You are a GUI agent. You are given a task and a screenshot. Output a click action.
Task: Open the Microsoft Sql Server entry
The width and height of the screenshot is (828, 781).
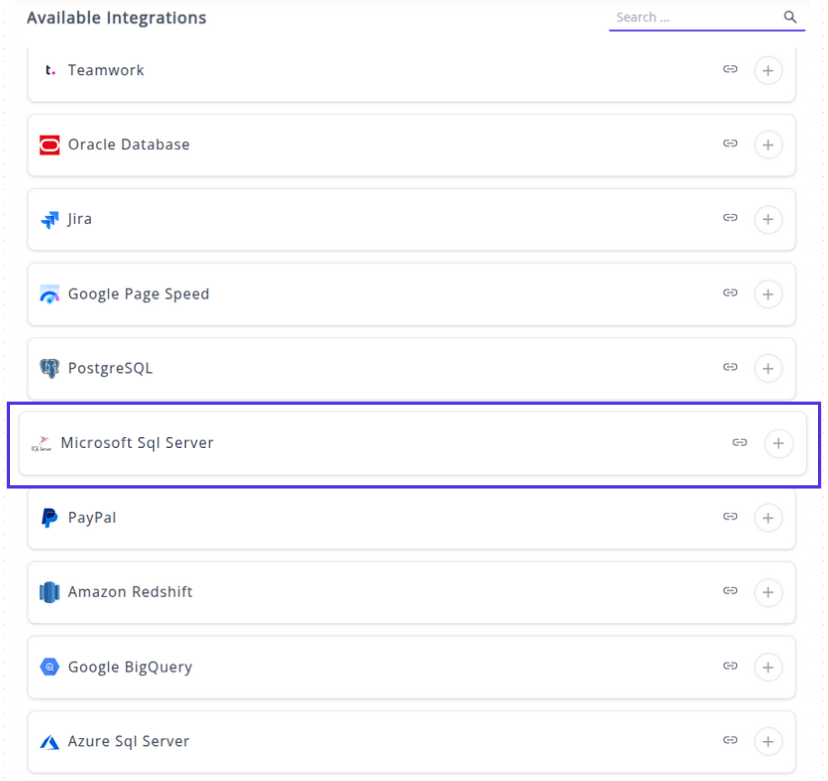[137, 443]
